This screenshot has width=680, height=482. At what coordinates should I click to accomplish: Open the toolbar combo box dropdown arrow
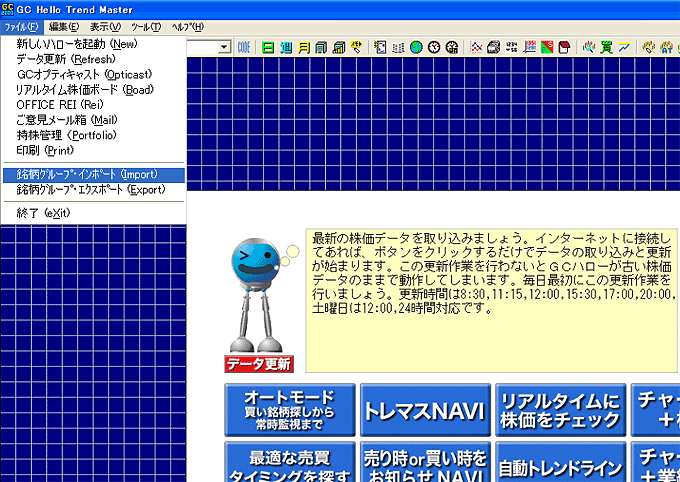(x=224, y=47)
